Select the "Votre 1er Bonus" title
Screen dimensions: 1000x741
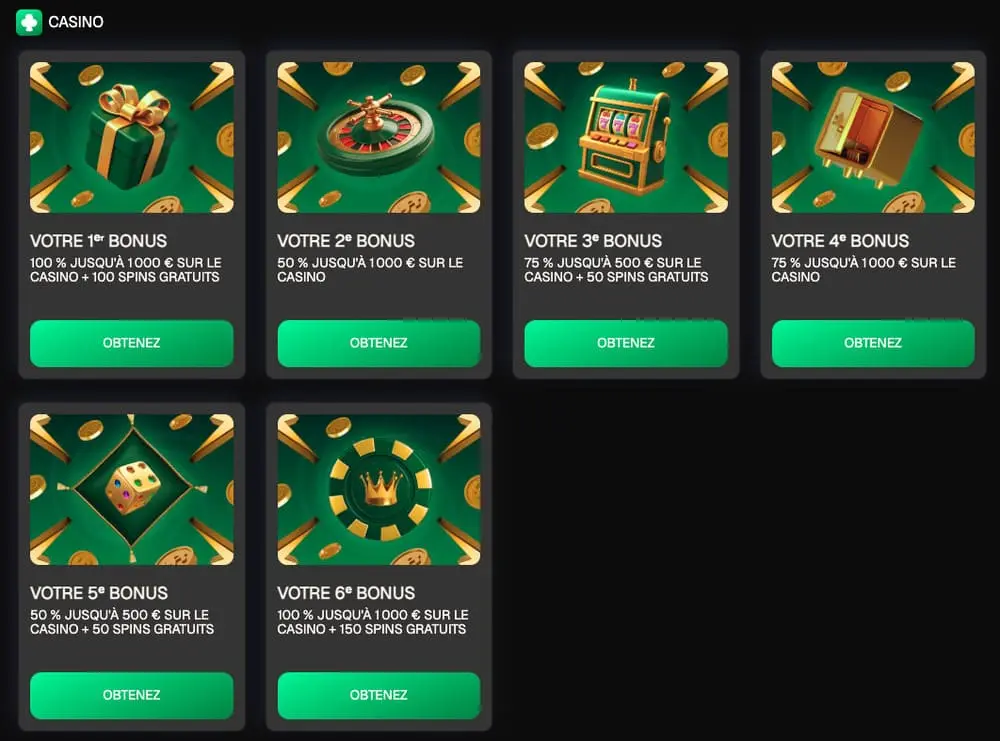(99, 241)
